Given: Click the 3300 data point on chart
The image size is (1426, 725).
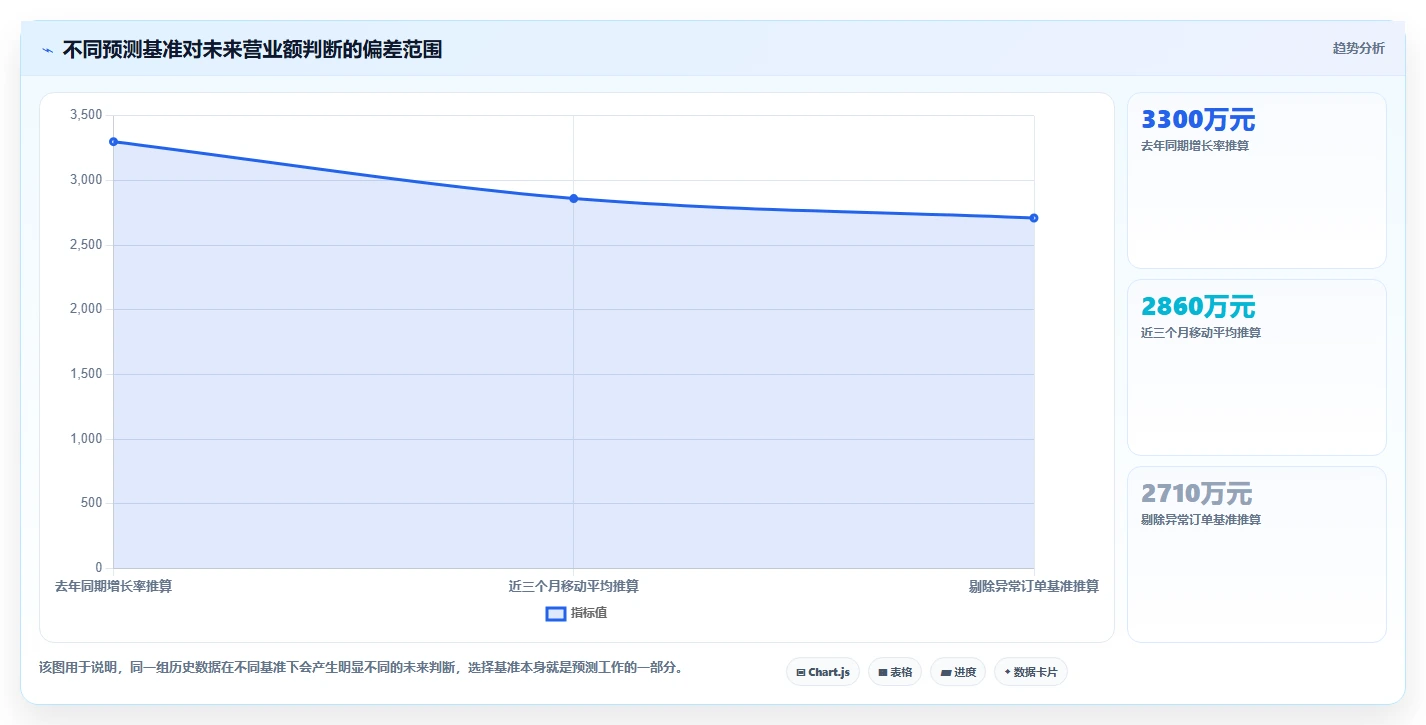Looking at the screenshot, I should click(113, 142).
